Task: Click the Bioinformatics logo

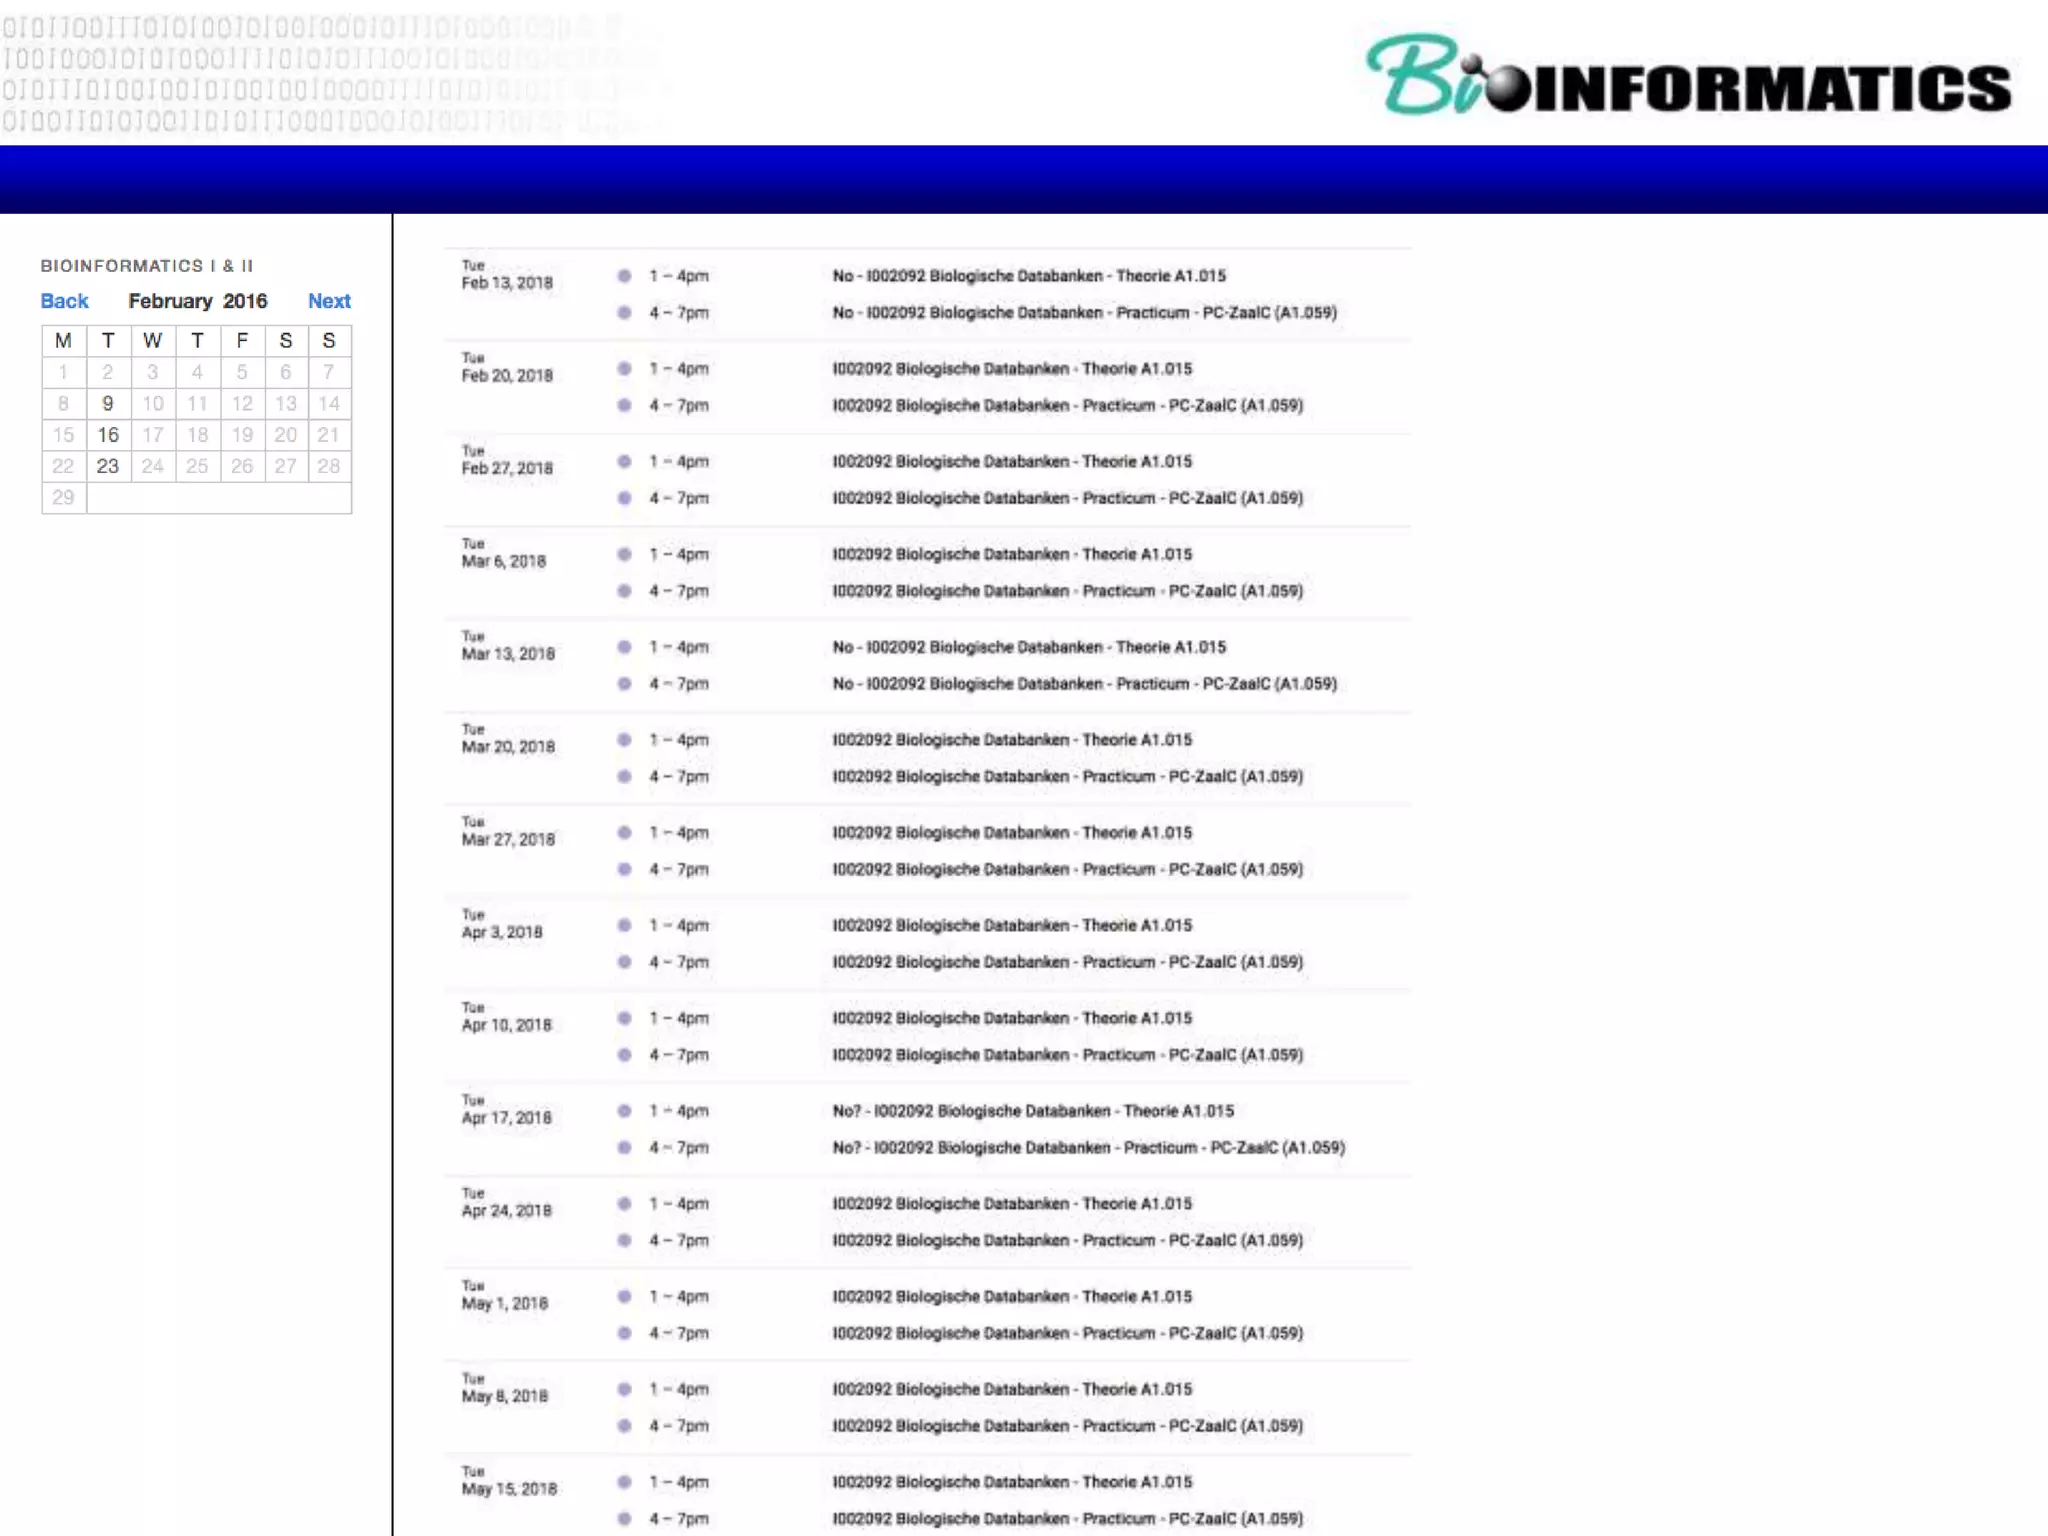Action: coord(1688,76)
